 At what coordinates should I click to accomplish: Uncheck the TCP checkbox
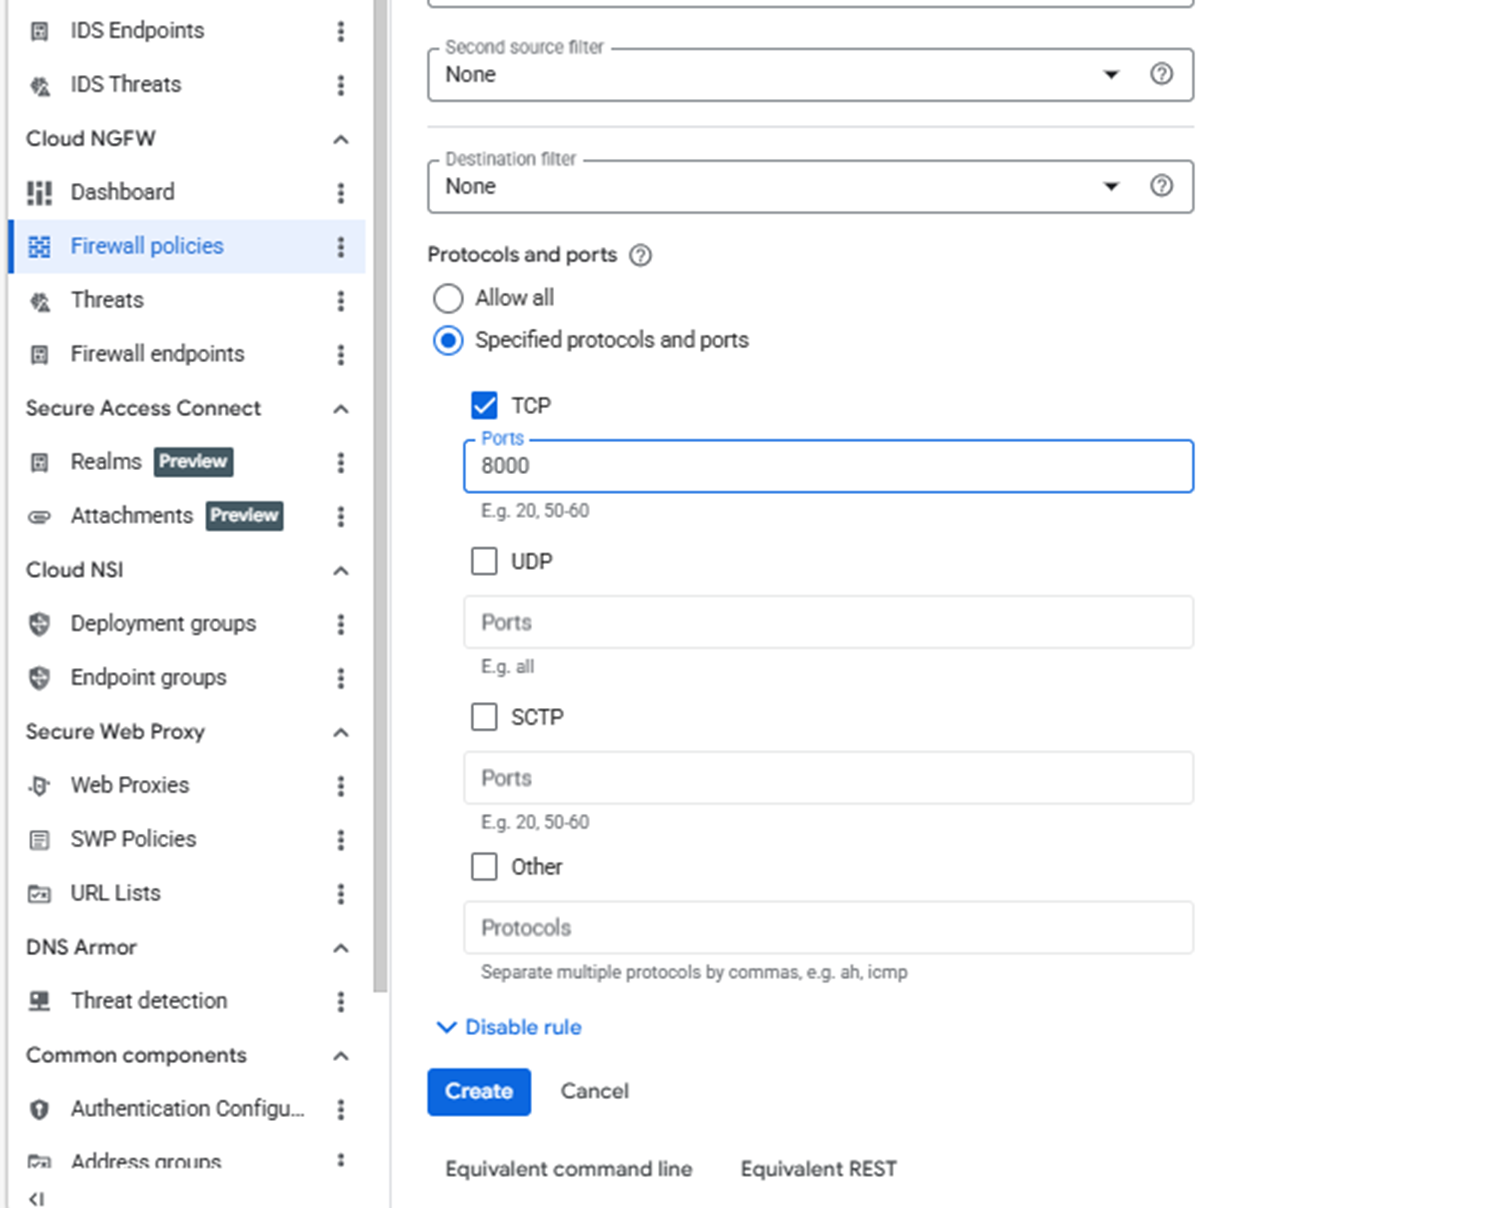tap(484, 405)
